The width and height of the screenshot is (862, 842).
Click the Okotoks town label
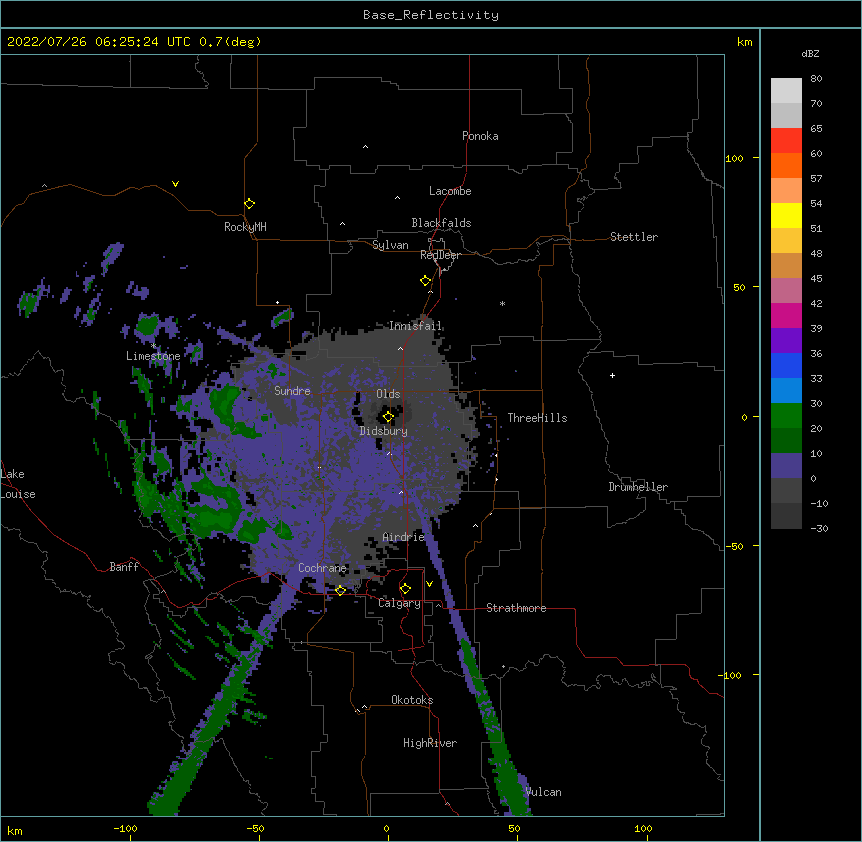[412, 700]
